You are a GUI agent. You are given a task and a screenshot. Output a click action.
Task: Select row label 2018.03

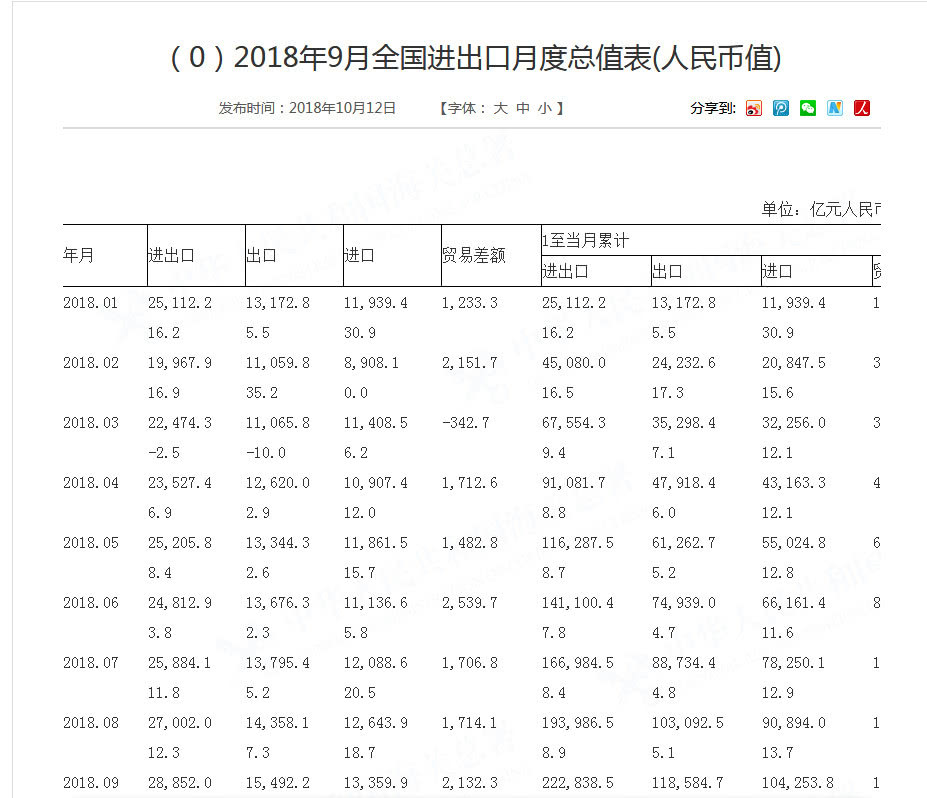(x=91, y=423)
